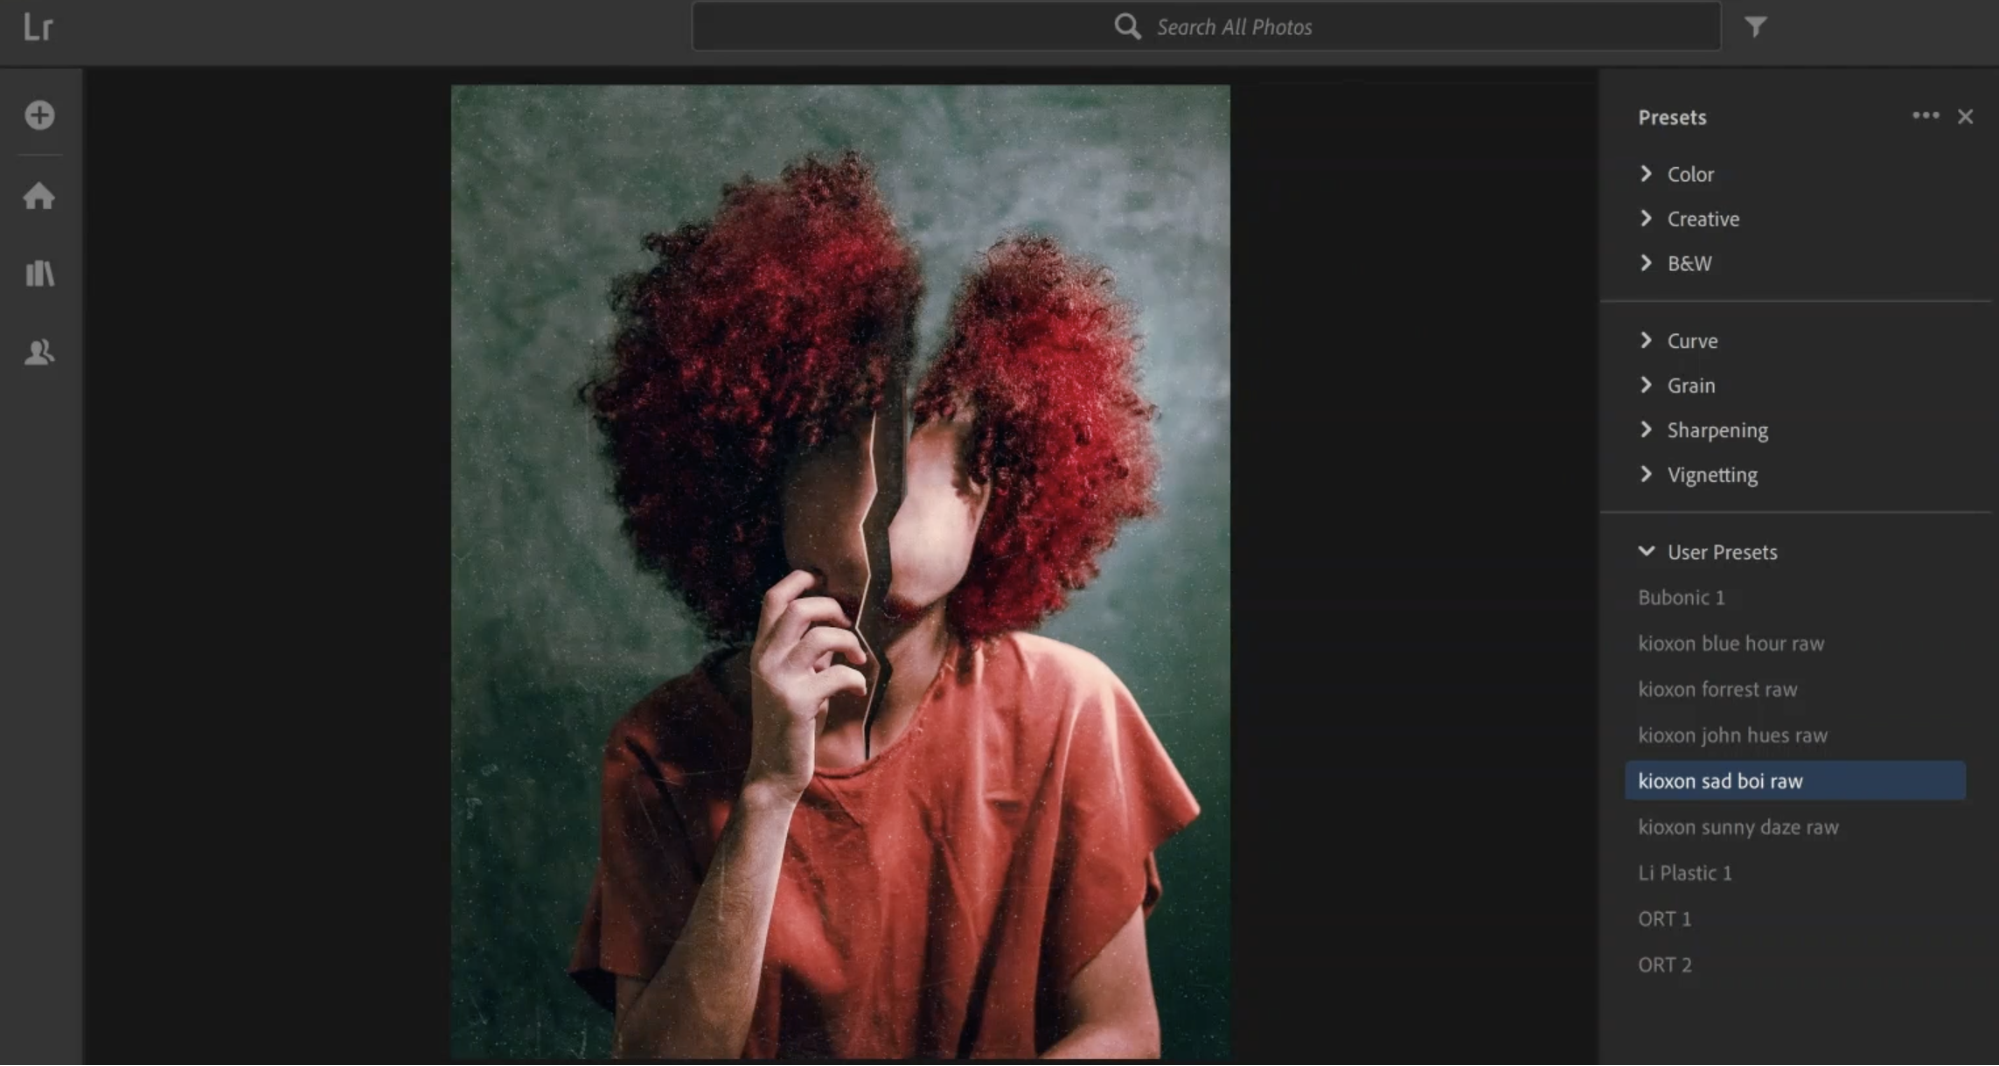This screenshot has height=1066, width=1999.
Task: Open Presets panel three-dot menu
Action: coord(1925,116)
